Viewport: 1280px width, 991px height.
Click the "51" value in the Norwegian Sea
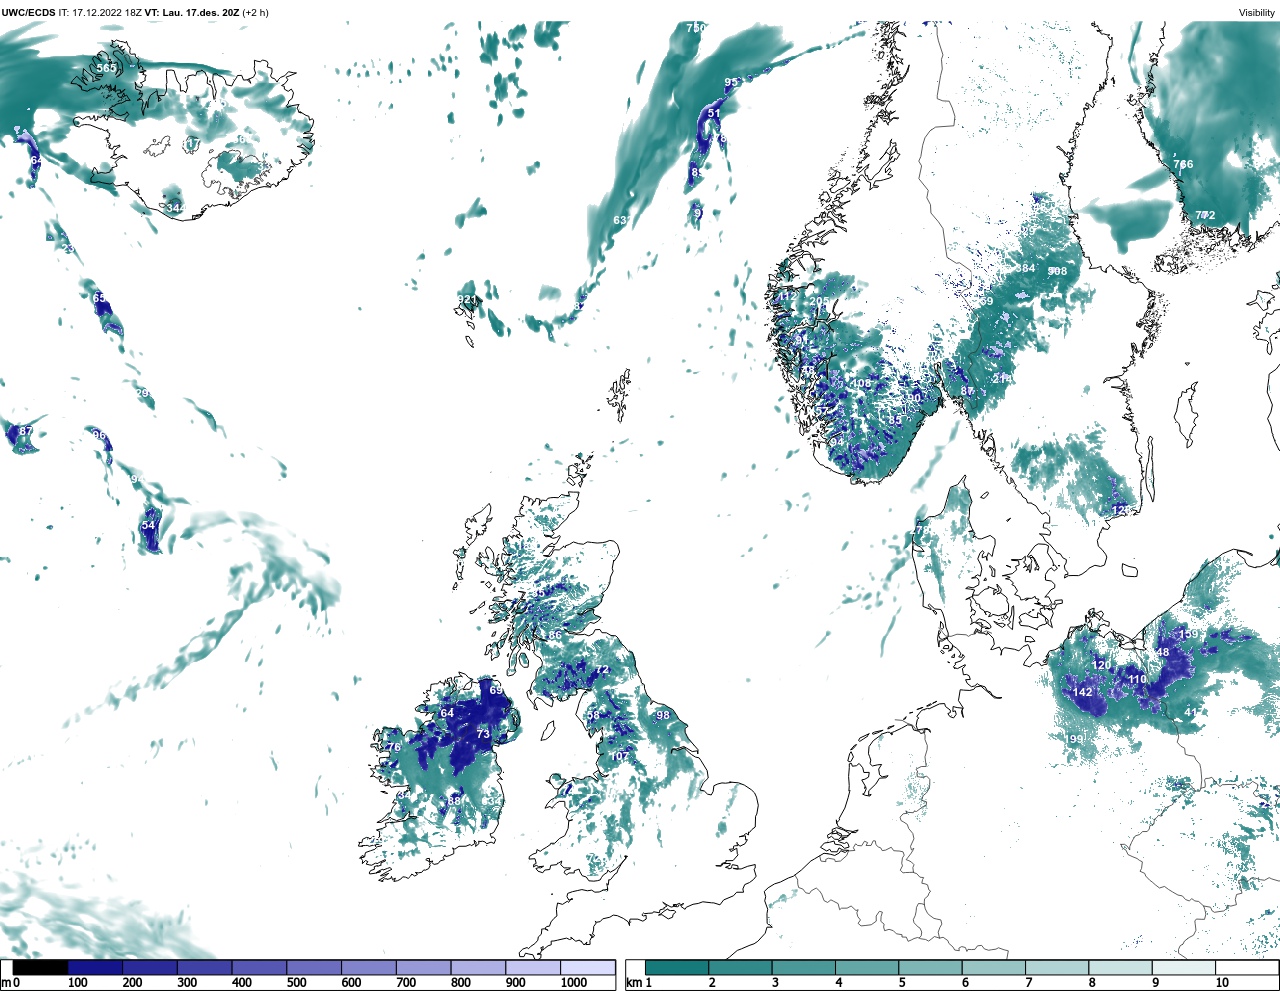(x=714, y=114)
